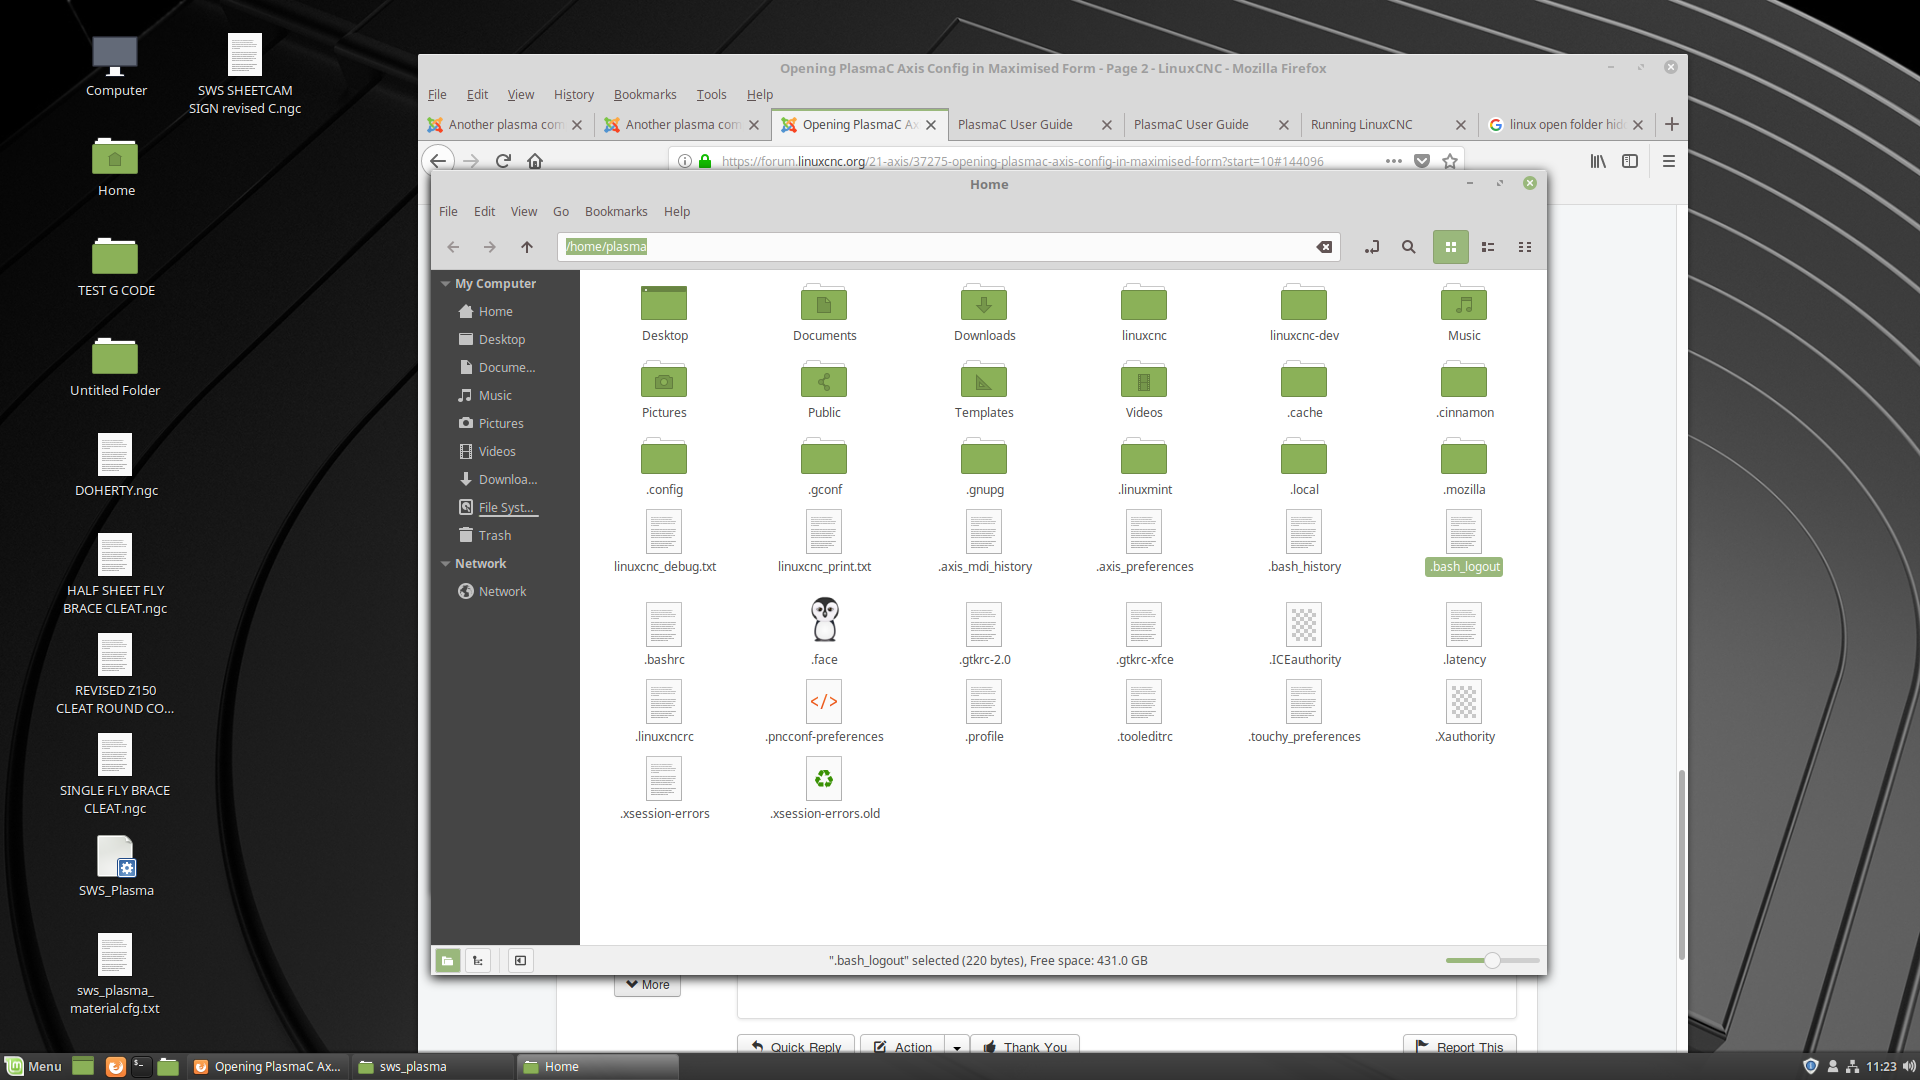Adjust the icon zoom slider
Screen dimensions: 1920x1080
(1491, 960)
